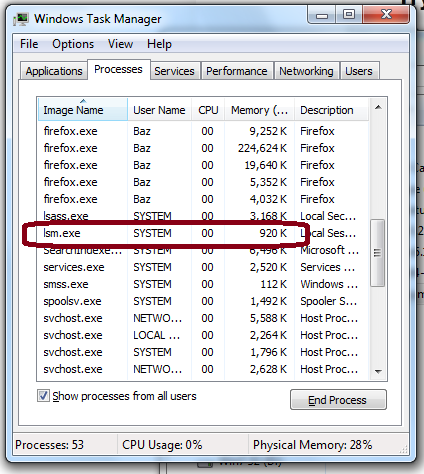Image resolution: width=424 pixels, height=474 pixels.
Task: Select the Processes tab
Action: [118, 69]
